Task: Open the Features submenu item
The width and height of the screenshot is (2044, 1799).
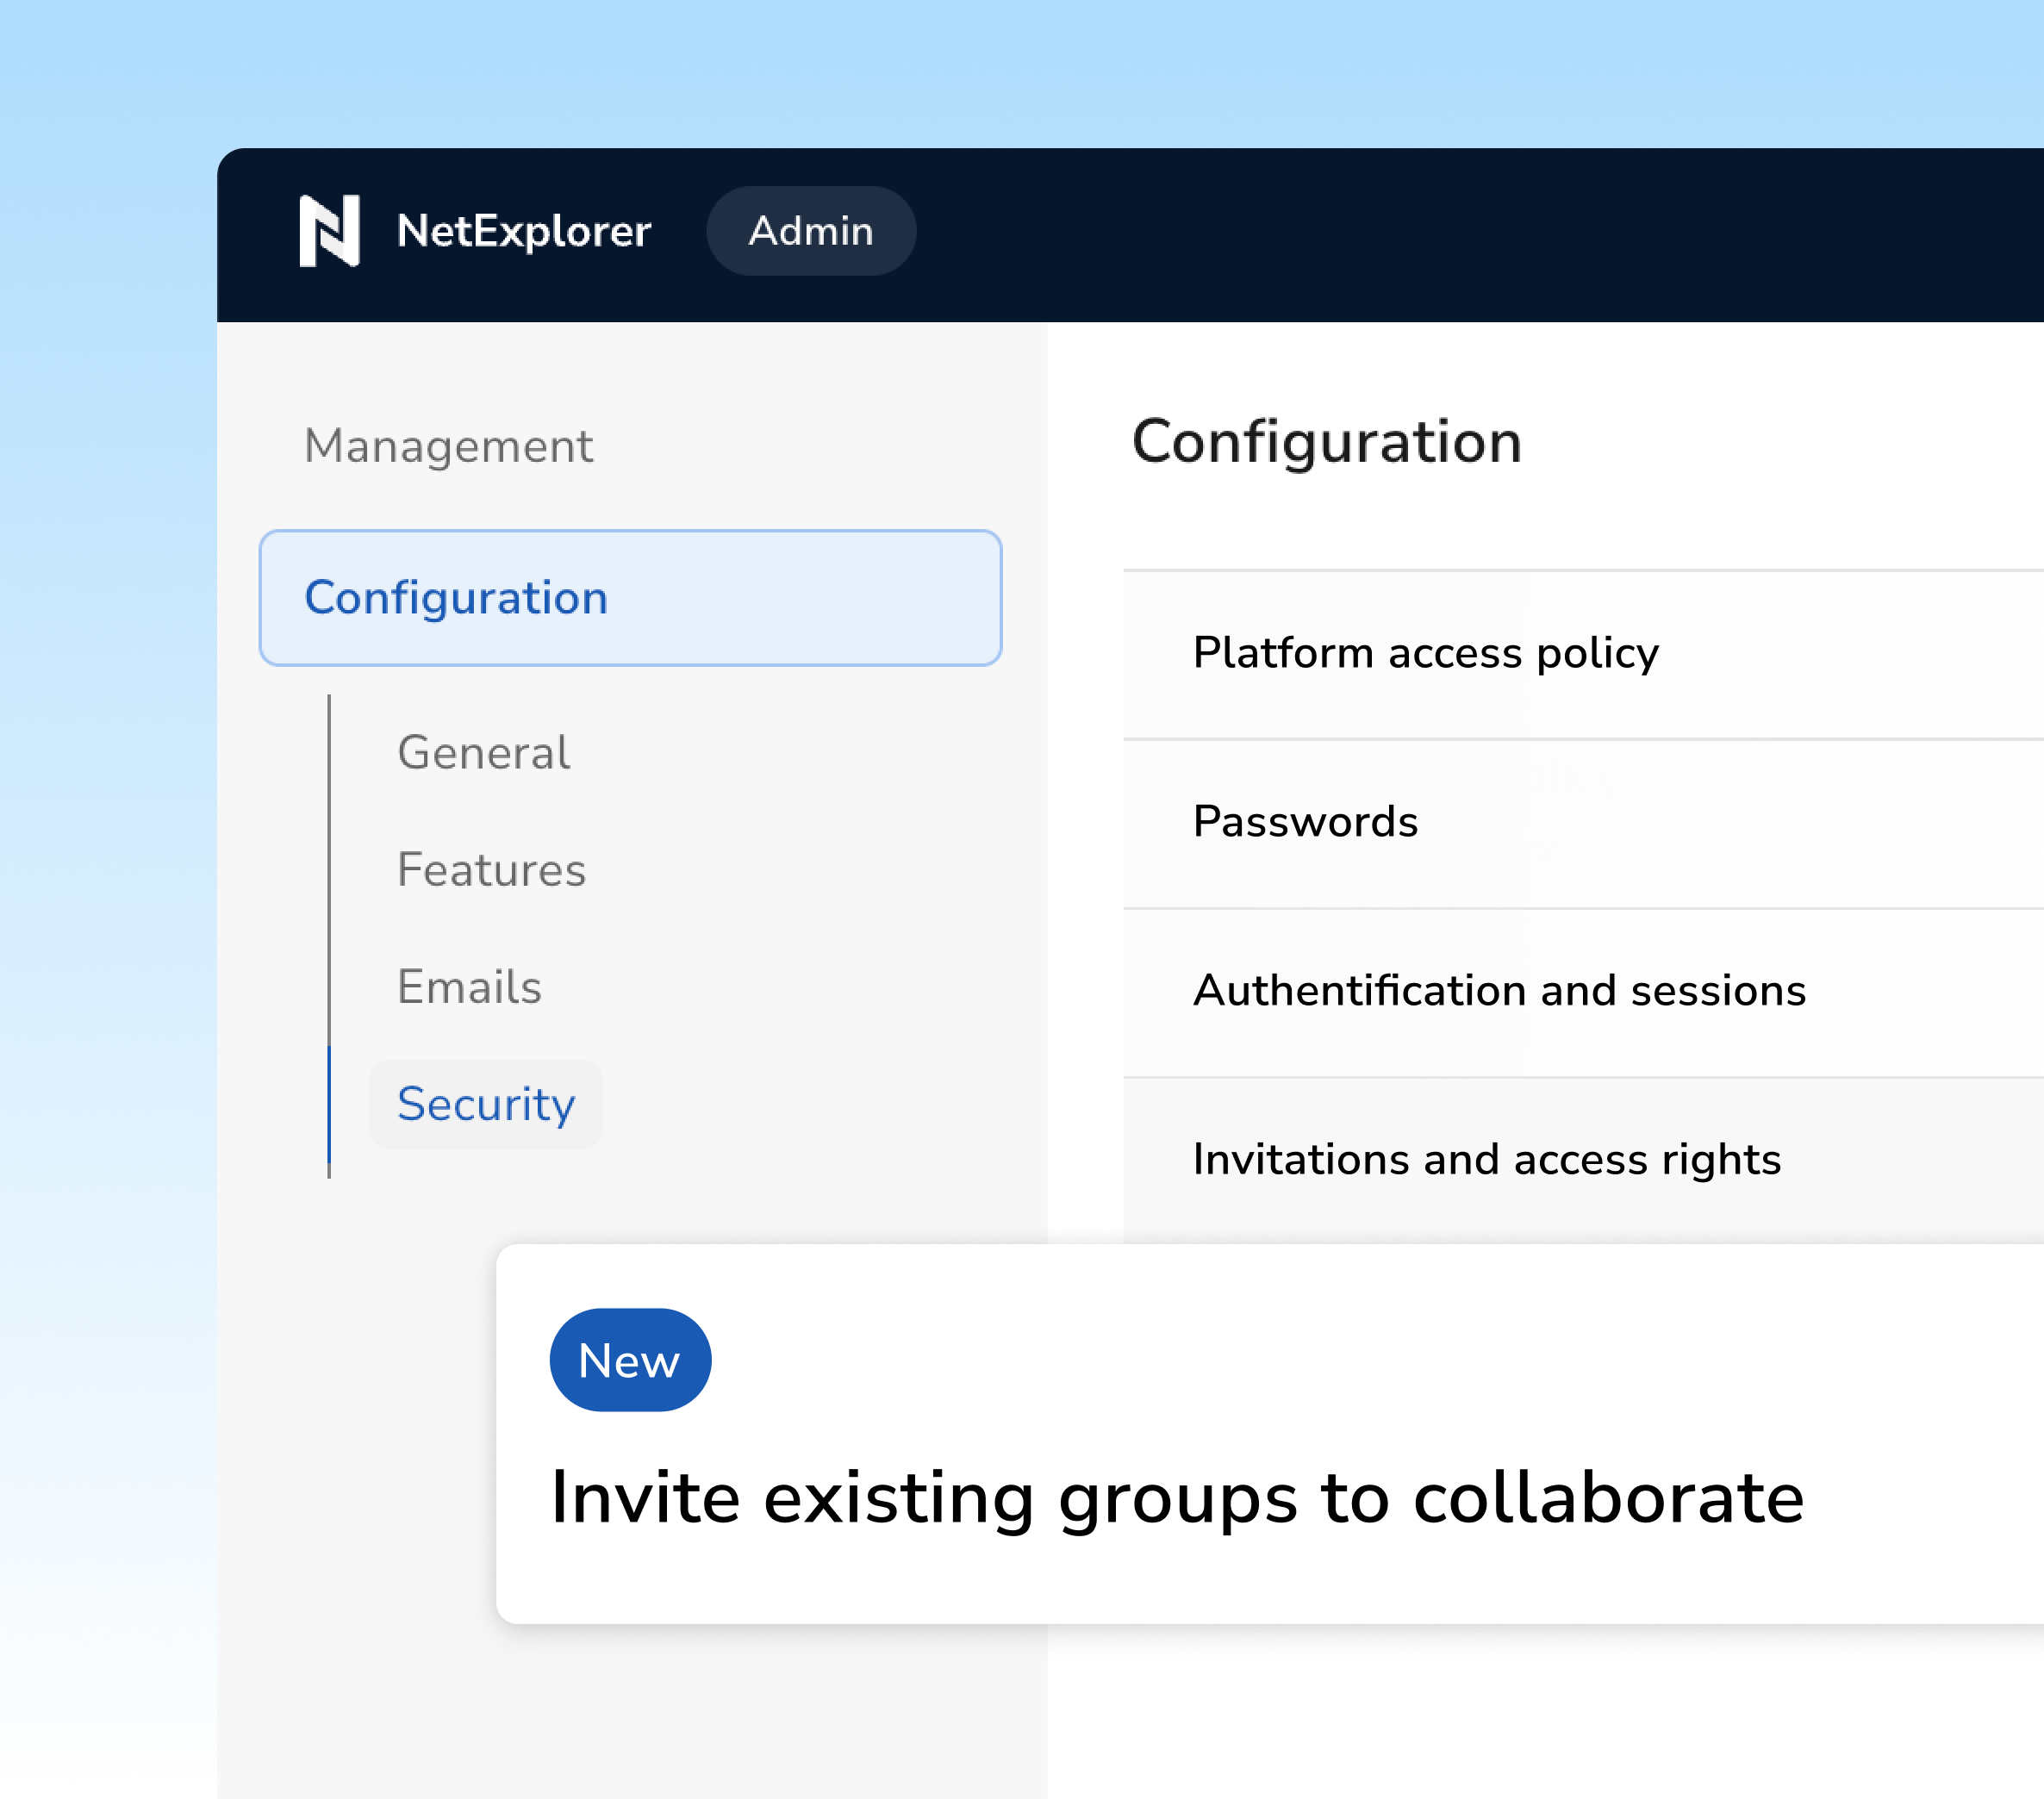Action: pyautogui.click(x=491, y=869)
